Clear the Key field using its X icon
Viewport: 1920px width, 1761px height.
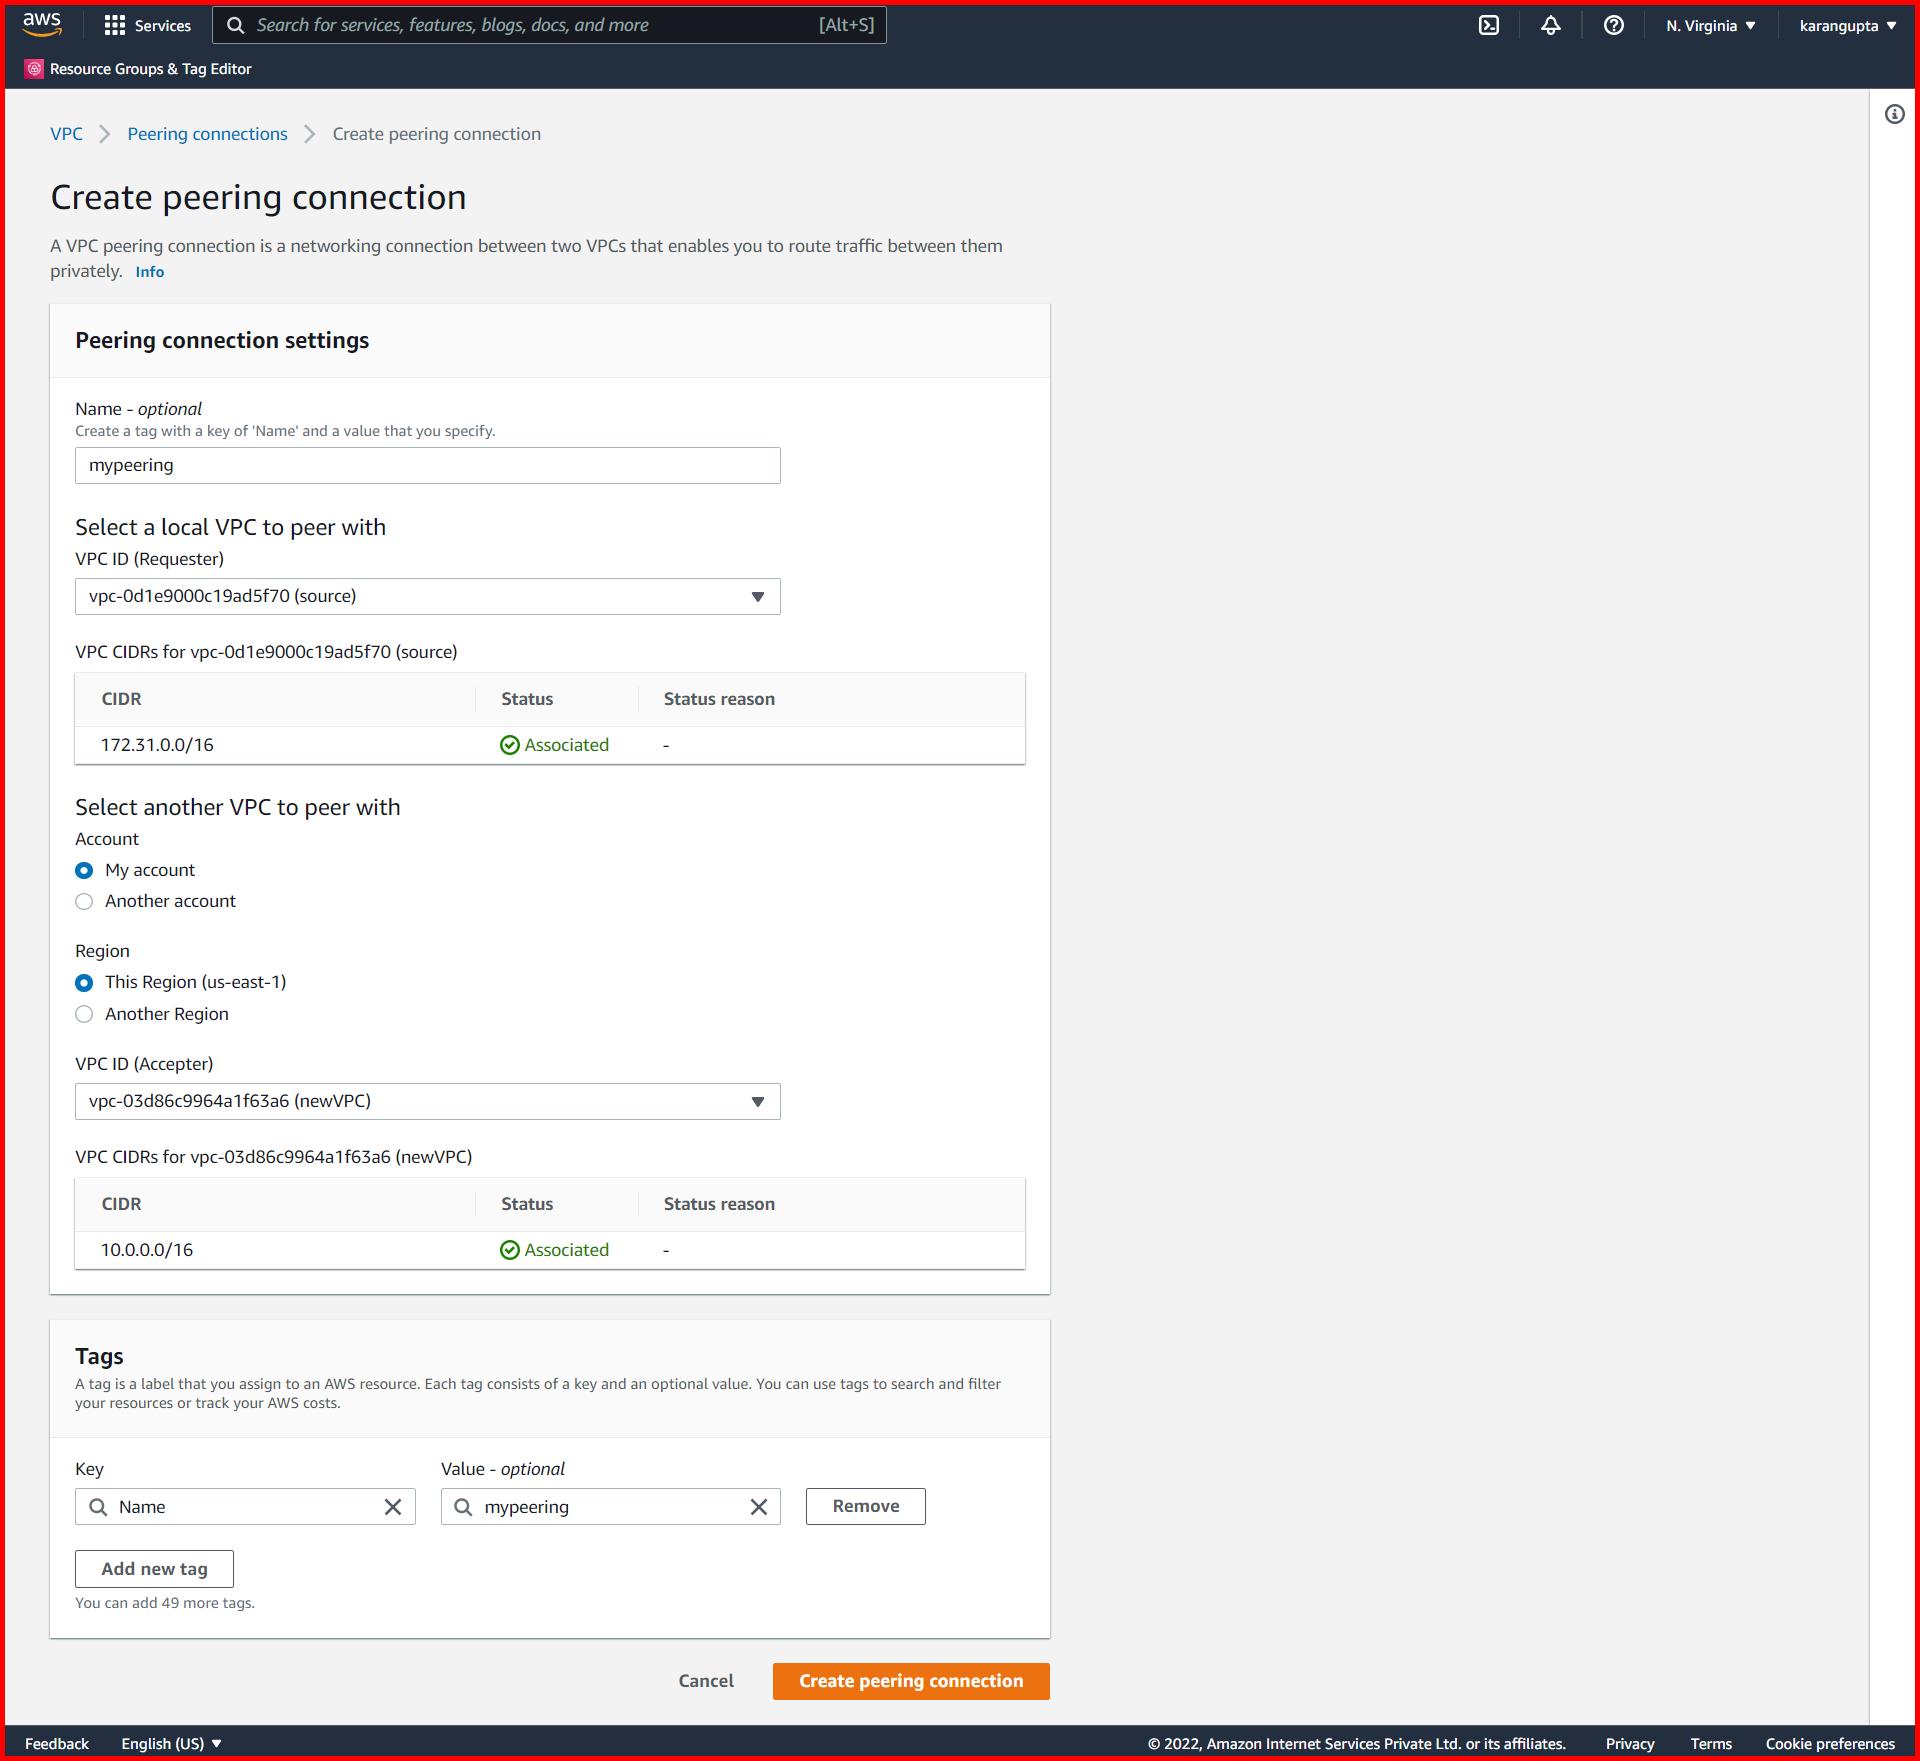(x=392, y=1506)
